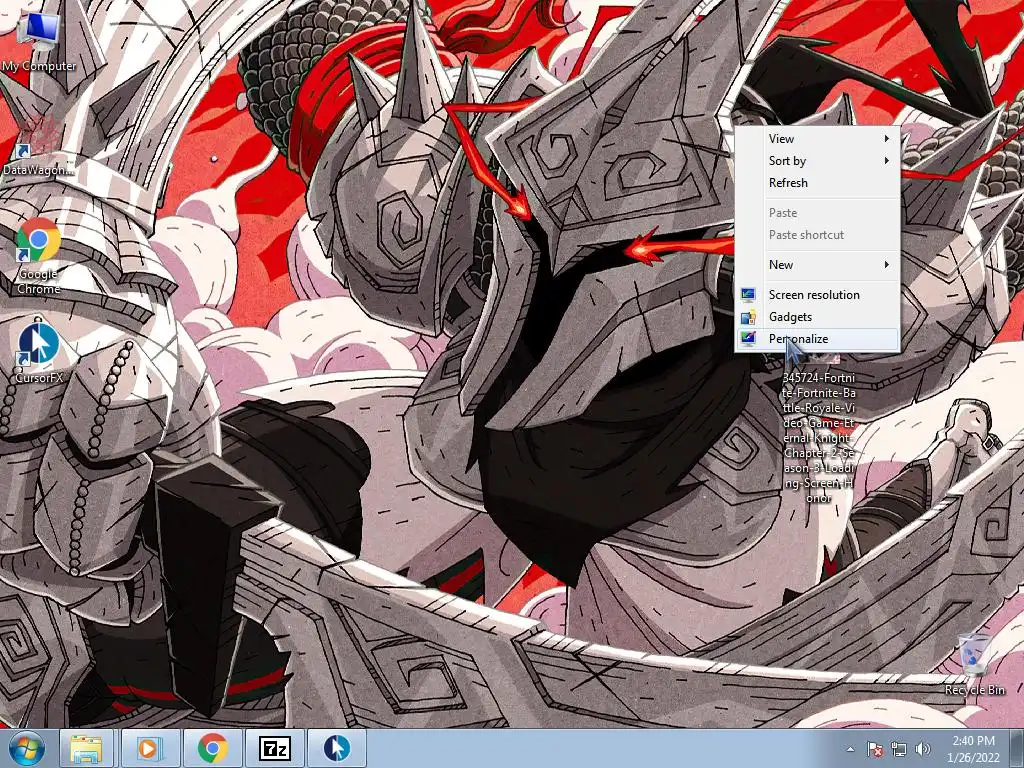Click the New submenu arrow
Viewport: 1024px width, 768px height.
(886, 264)
